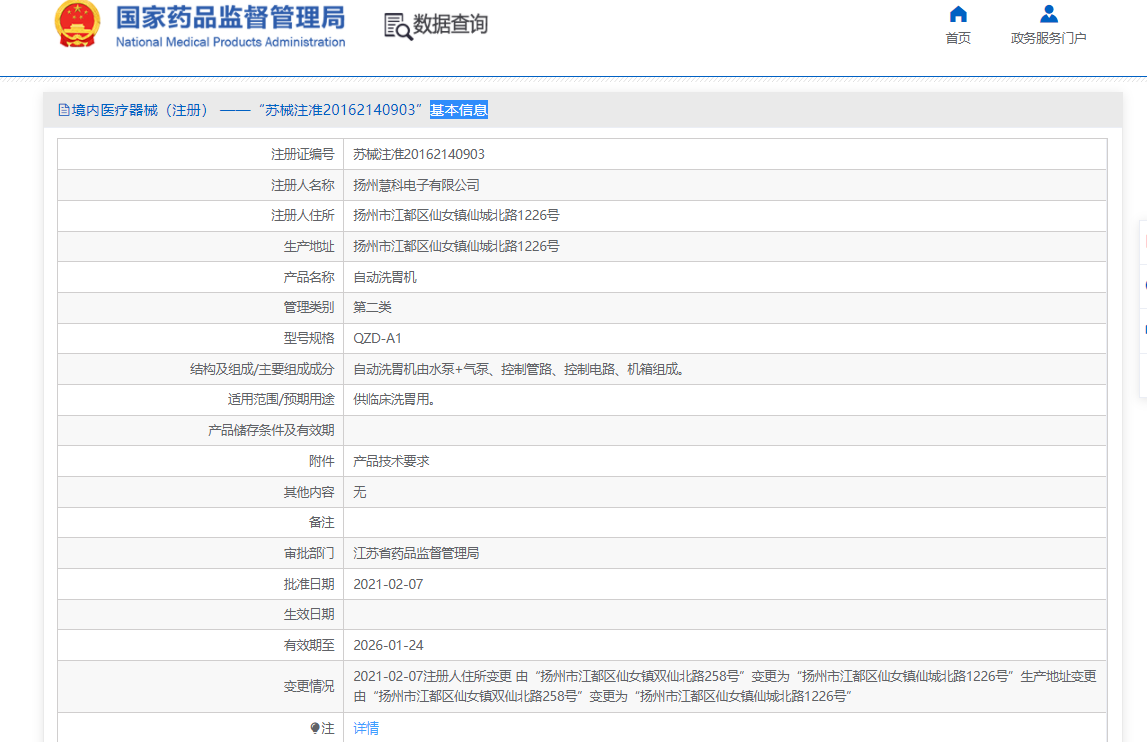Click 结构及组成/主要组成成分 label
The image size is (1147, 742).
(262, 369)
